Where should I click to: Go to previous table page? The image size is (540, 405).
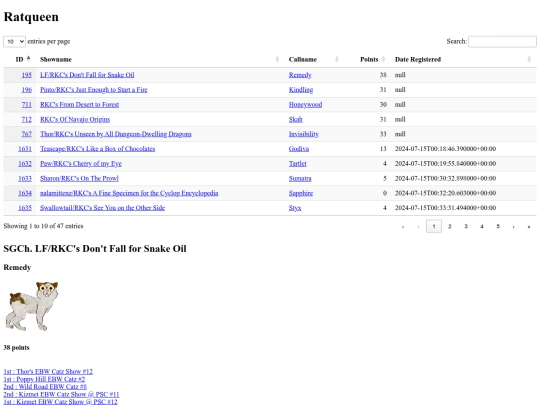pos(418,226)
